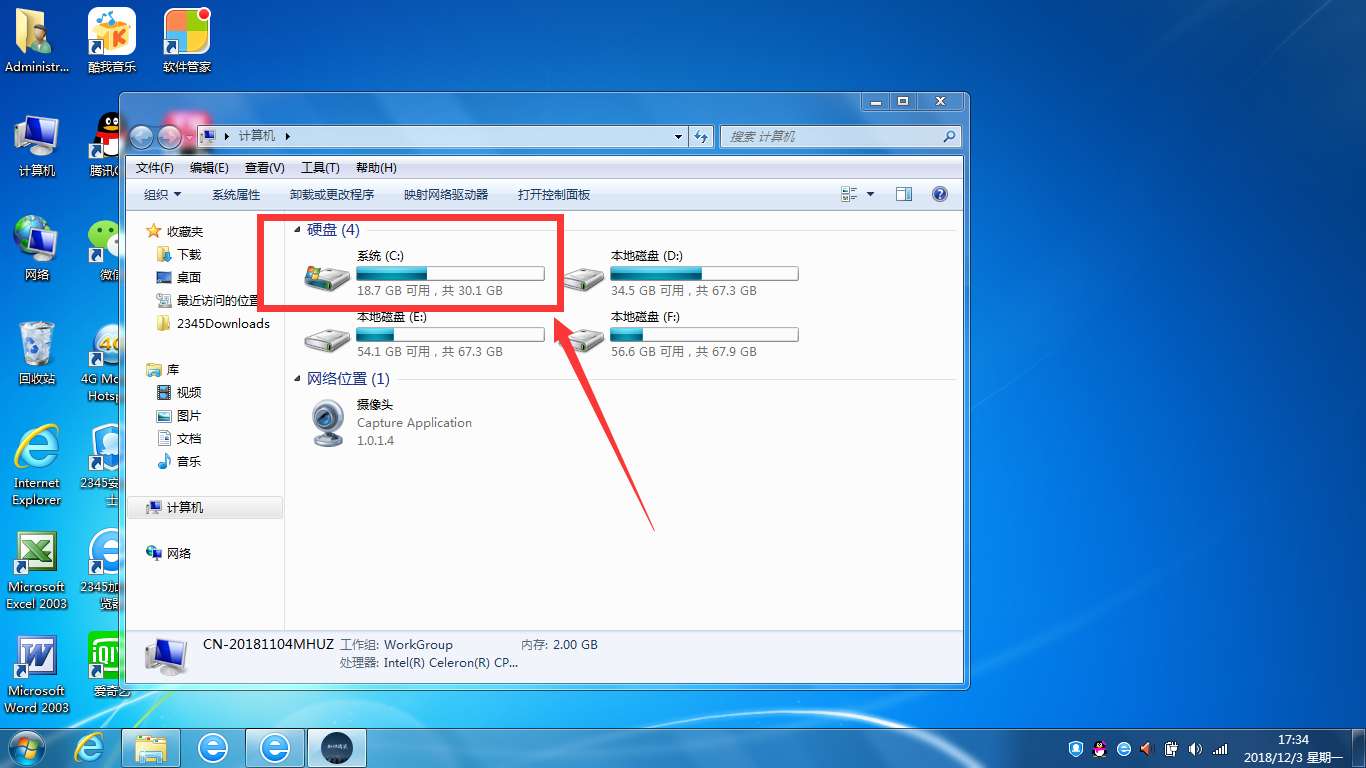The image size is (1366, 768).
Task: Click the help question mark icon
Action: 939,195
